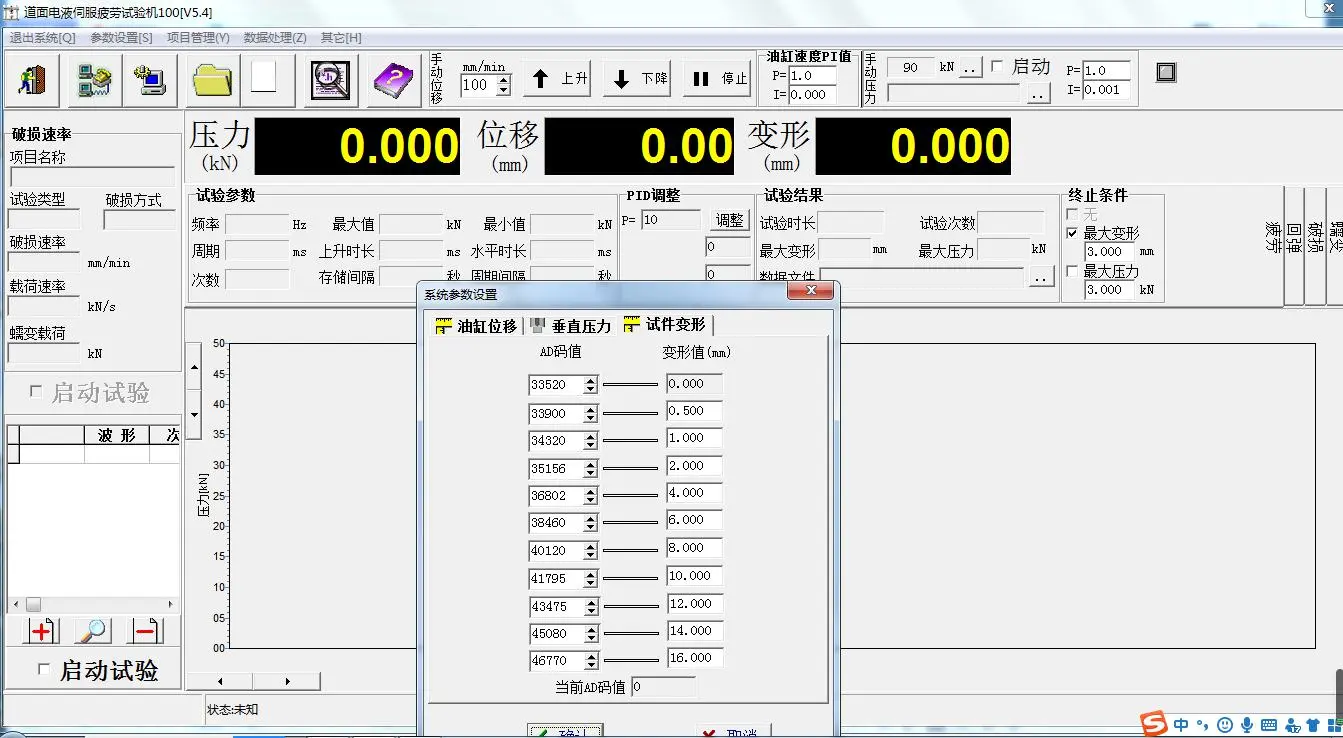The height and width of the screenshot is (738, 1343).
Task: Adjust the mm/min 100 speed spinner
Action: point(503,86)
